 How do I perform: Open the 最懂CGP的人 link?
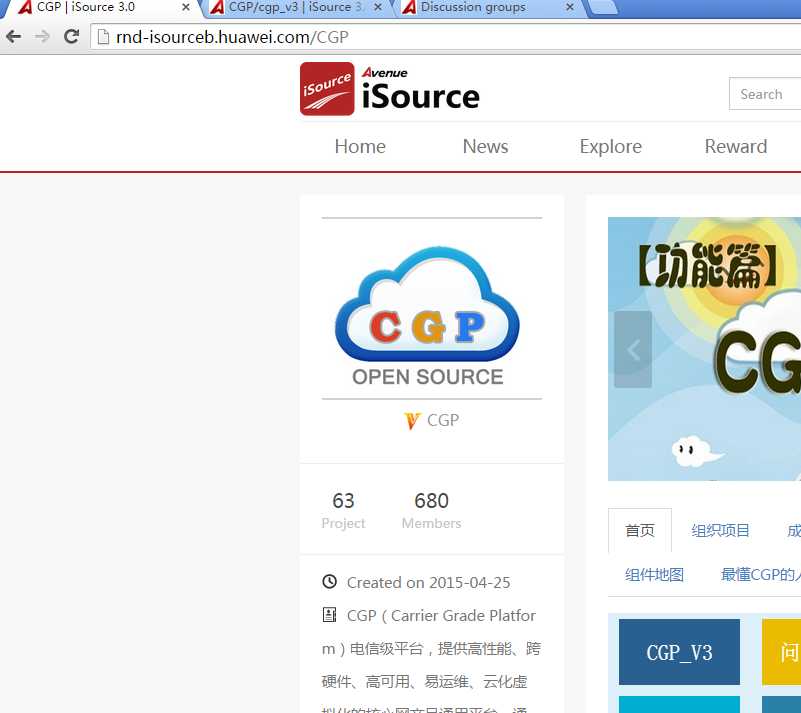coord(761,575)
